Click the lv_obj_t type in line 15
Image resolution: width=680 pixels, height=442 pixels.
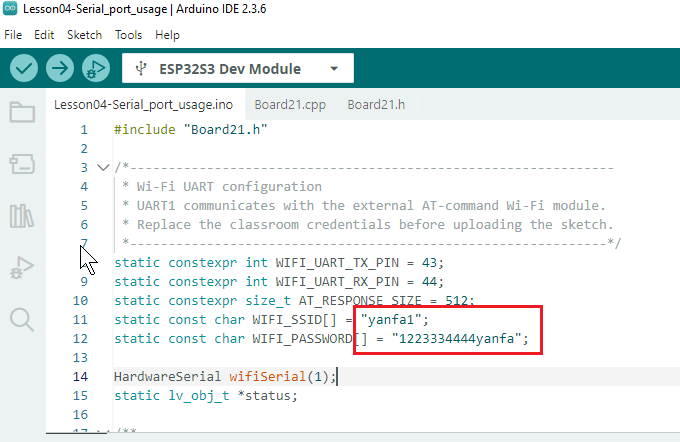[x=199, y=395]
